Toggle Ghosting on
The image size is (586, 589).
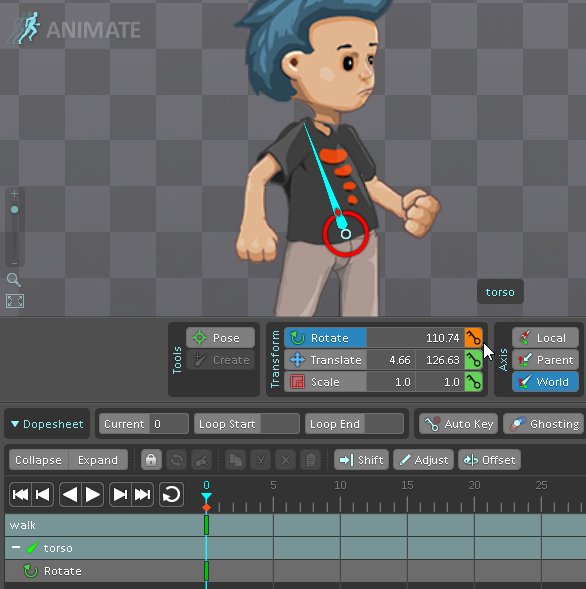click(x=544, y=424)
